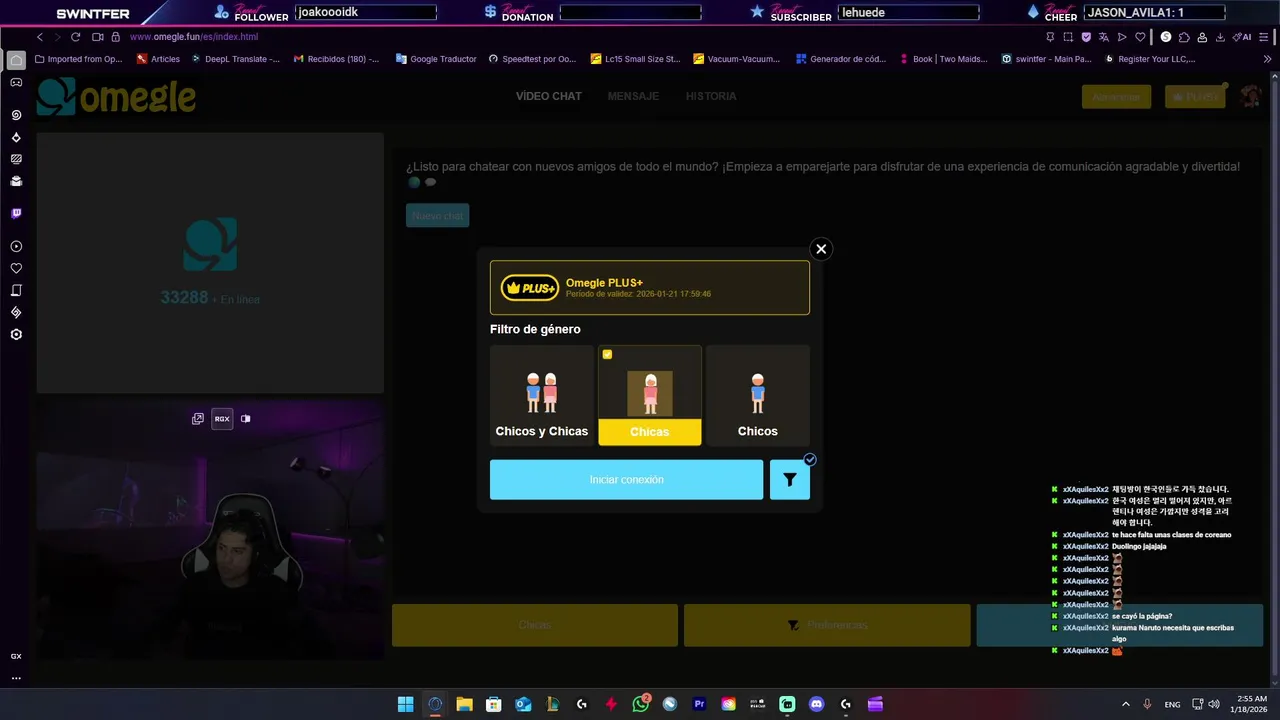The width and height of the screenshot is (1280, 720).
Task: Open the Register Your LLC bookmark
Action: click(x=1150, y=59)
